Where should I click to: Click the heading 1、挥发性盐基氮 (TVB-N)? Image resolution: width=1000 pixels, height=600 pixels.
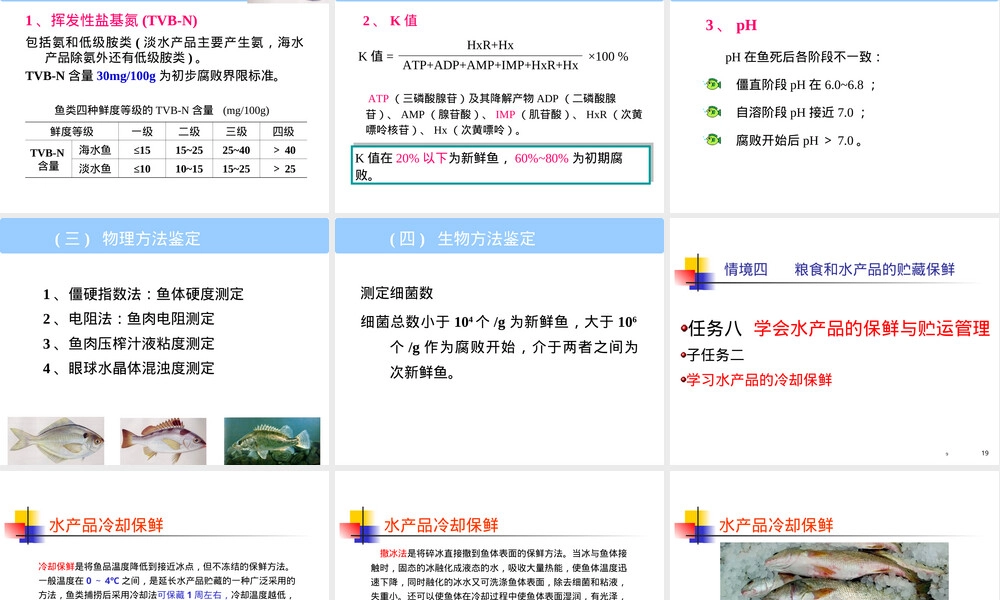112,20
